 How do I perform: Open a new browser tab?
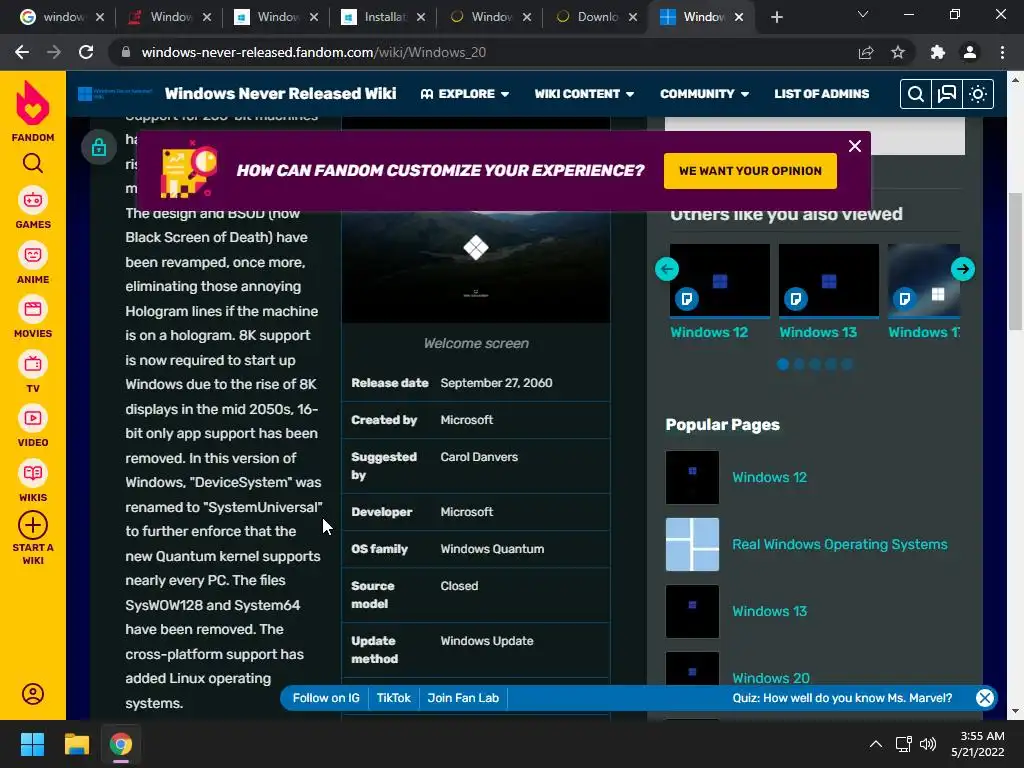pos(776,17)
